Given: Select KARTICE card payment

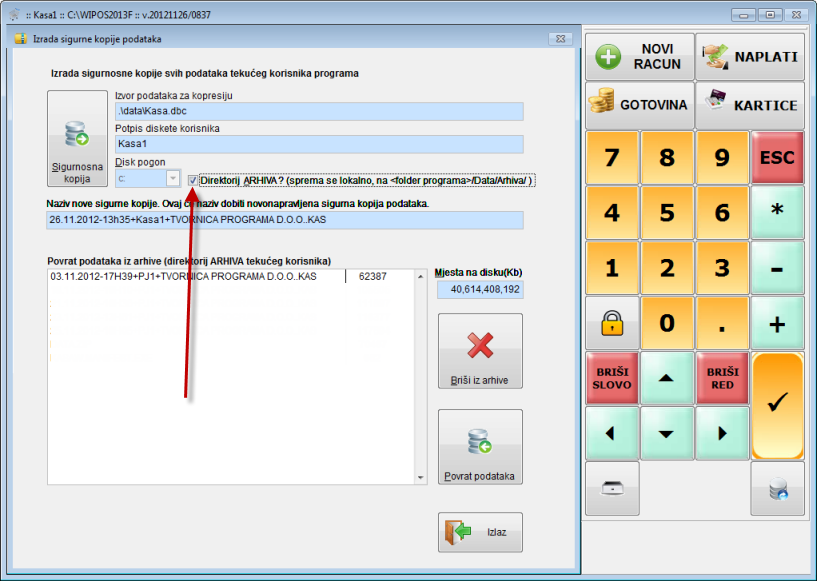Looking at the screenshot, I should [751, 105].
